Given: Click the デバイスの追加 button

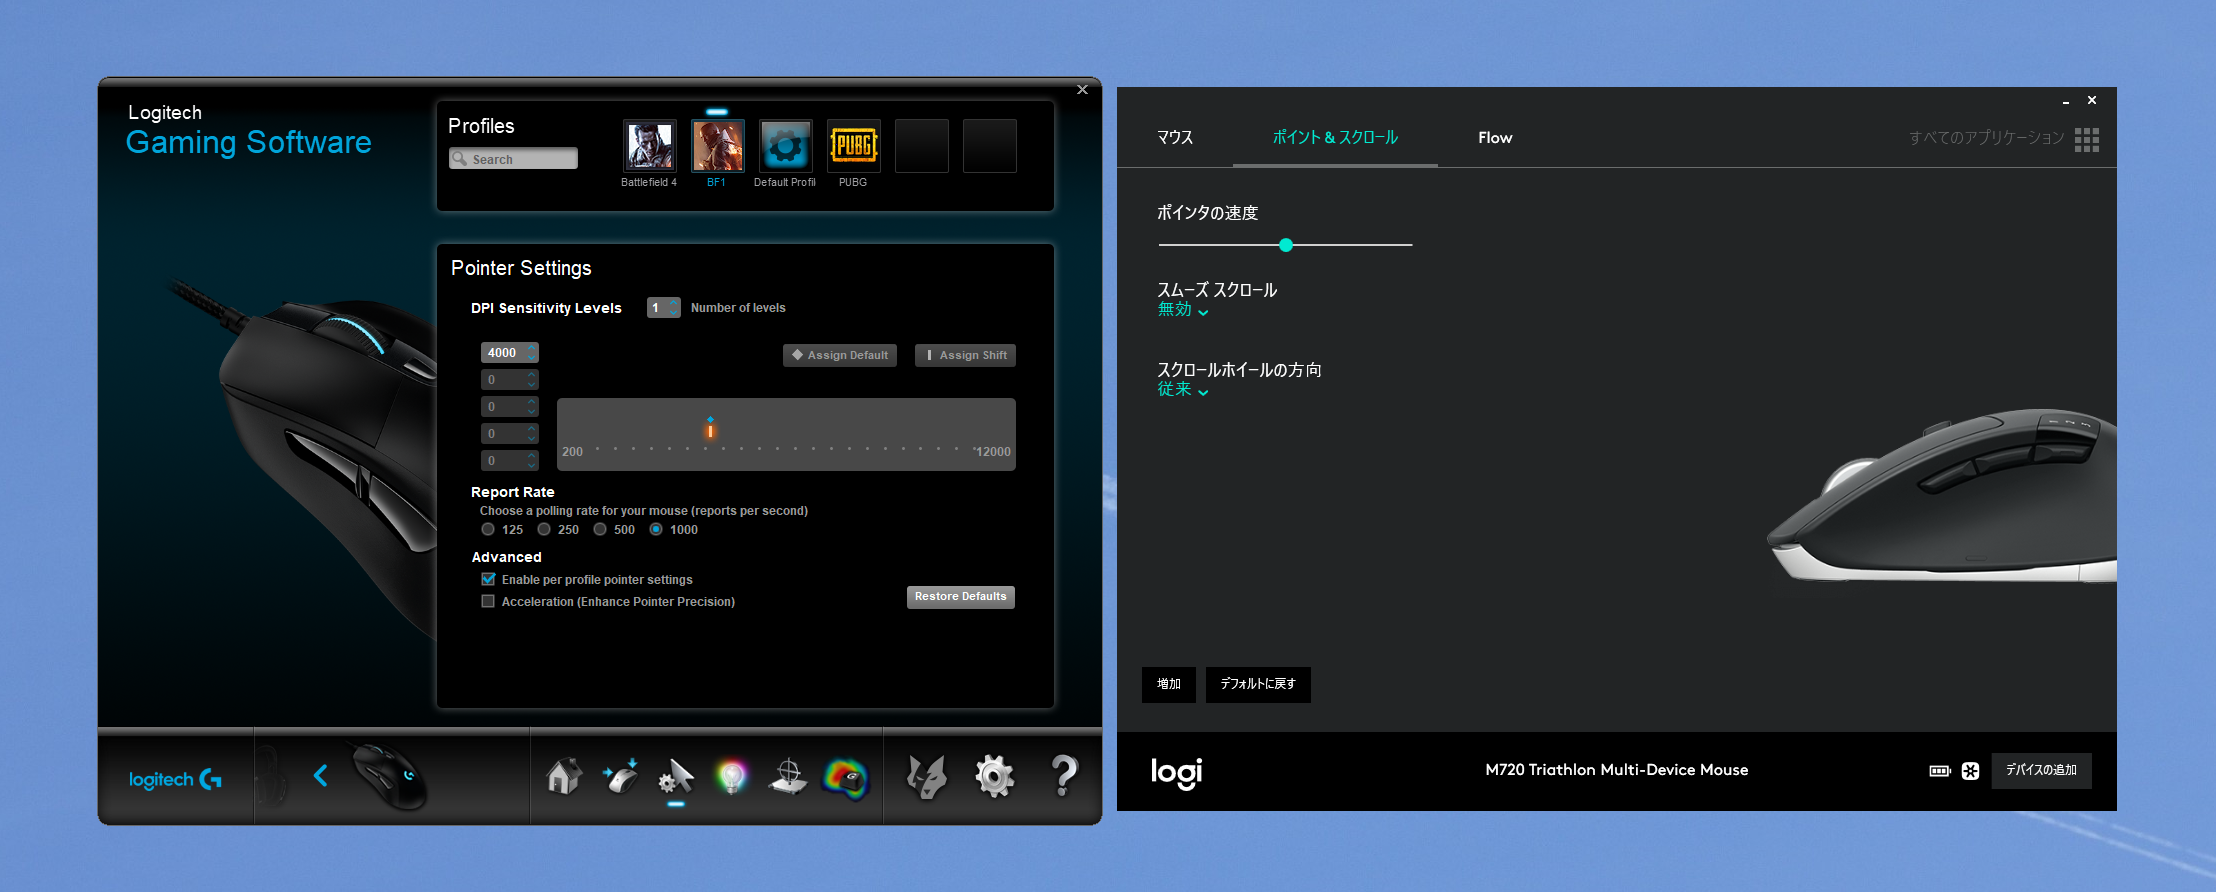Looking at the screenshot, I should click(2041, 771).
